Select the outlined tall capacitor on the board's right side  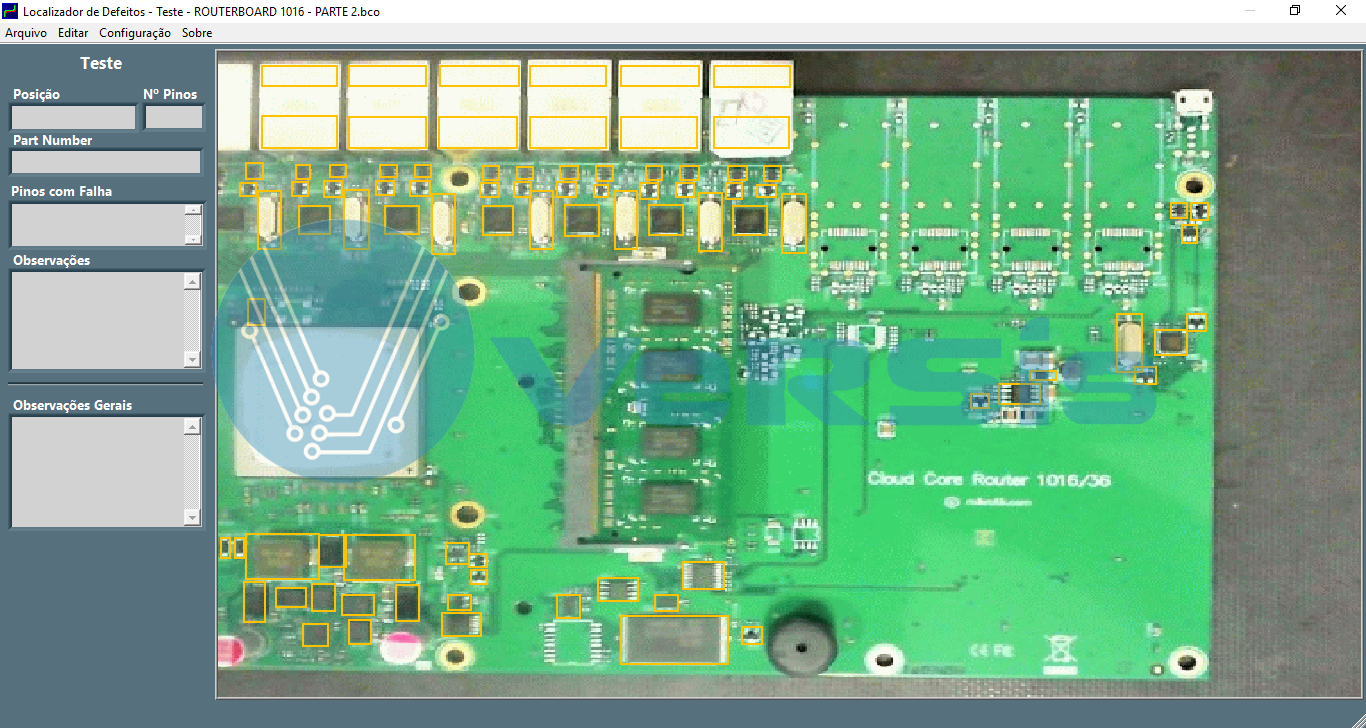[1129, 342]
